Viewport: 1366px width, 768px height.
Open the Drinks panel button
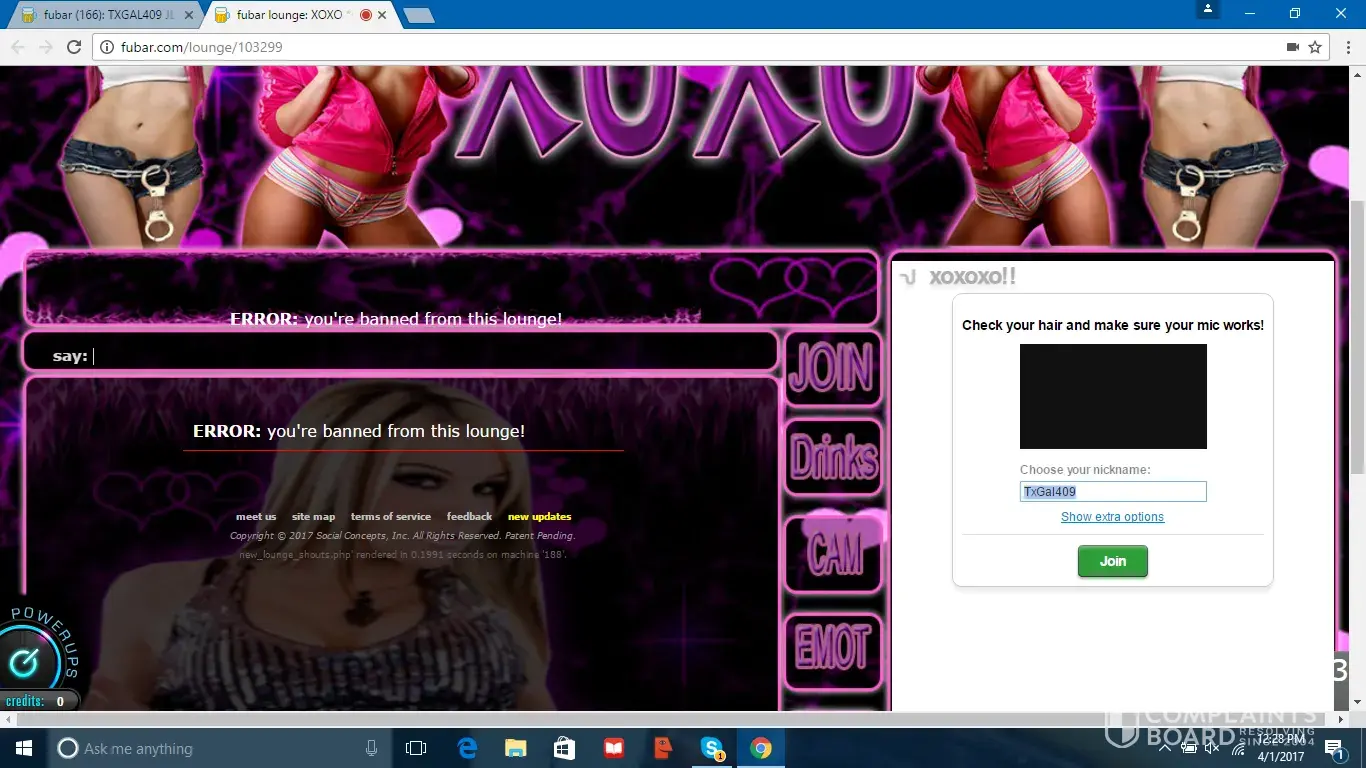click(x=833, y=458)
